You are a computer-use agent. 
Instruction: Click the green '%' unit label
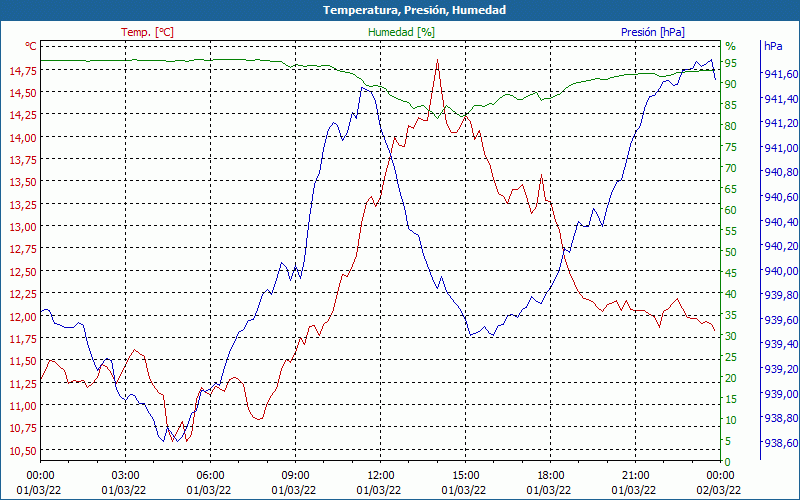point(731,46)
